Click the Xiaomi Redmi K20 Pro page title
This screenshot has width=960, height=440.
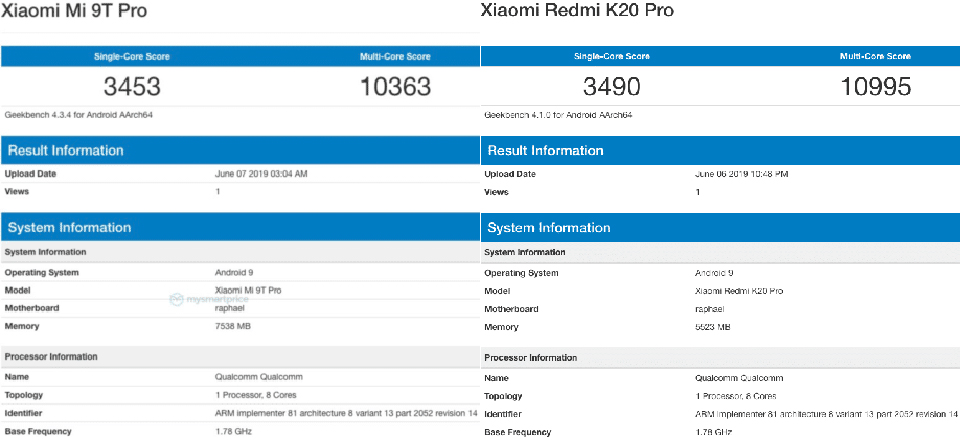[x=577, y=11]
